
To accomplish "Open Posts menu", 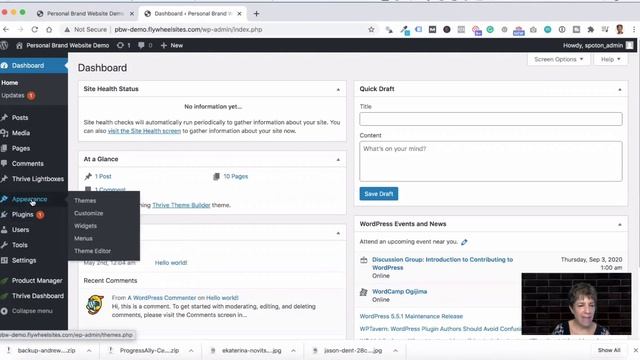I will tap(20, 118).
